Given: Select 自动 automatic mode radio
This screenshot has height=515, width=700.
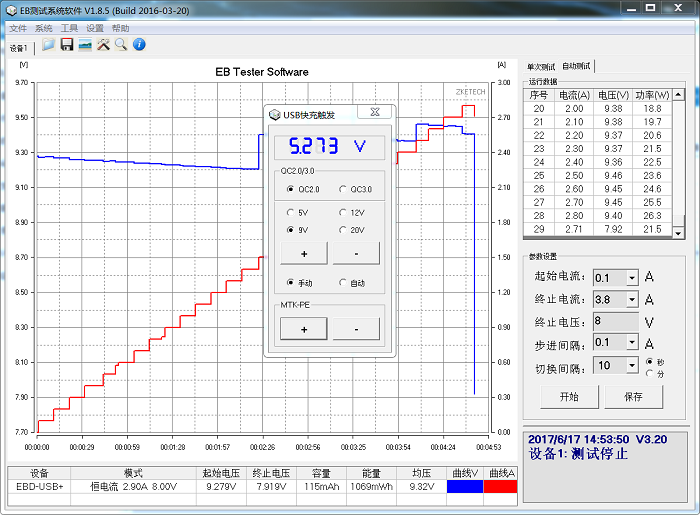Looking at the screenshot, I should [x=342, y=282].
